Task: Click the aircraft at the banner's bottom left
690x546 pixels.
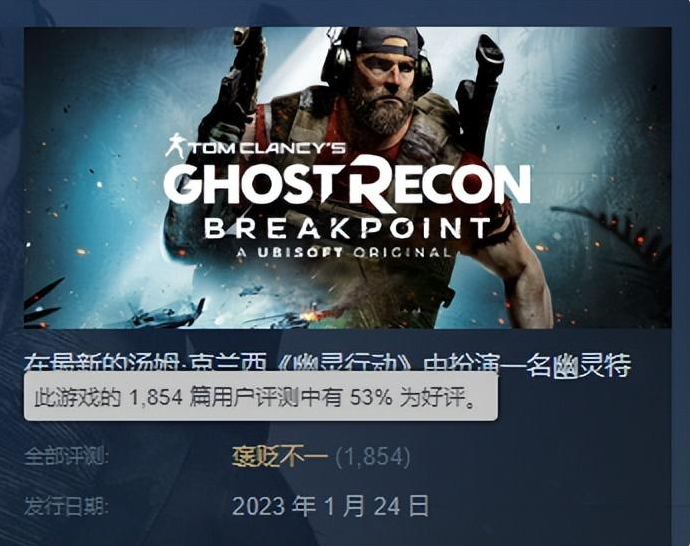Action: pos(165,313)
